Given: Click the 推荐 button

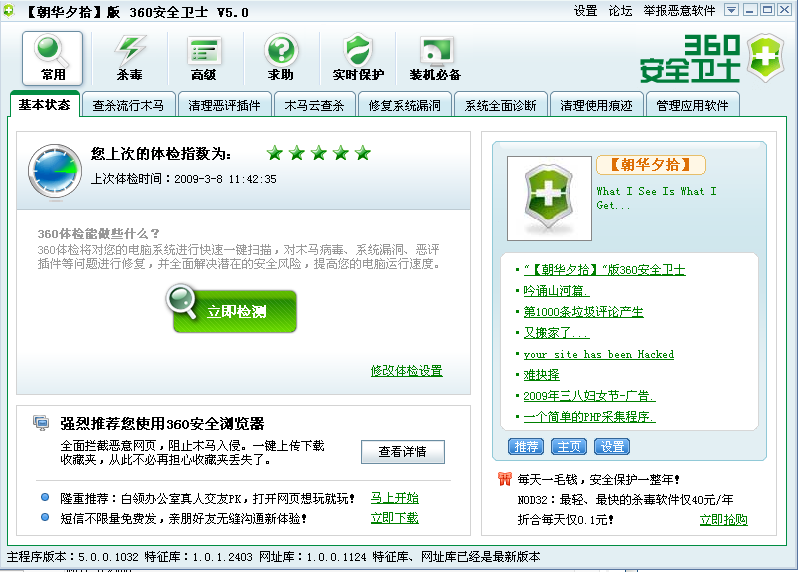Looking at the screenshot, I should click(526, 446).
